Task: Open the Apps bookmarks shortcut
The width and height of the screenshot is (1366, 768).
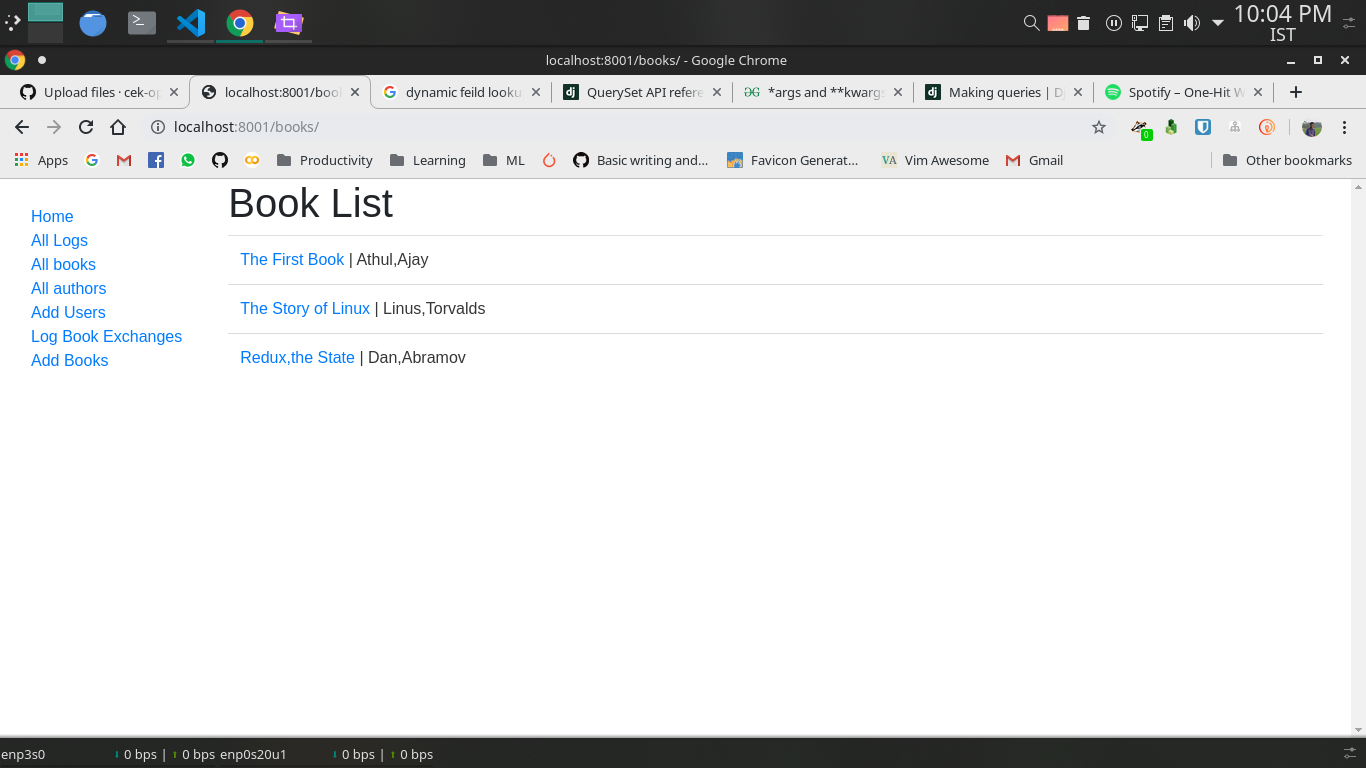Action: click(41, 160)
